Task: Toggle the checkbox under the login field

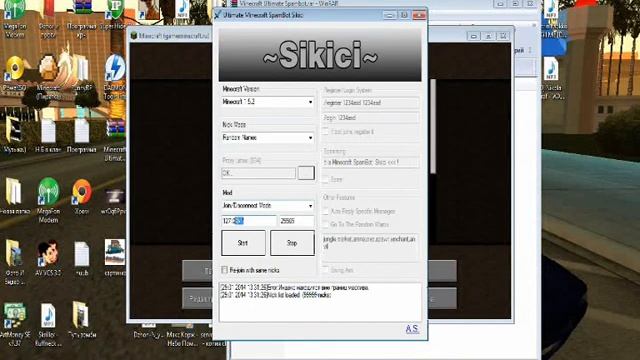Action: click(326, 131)
